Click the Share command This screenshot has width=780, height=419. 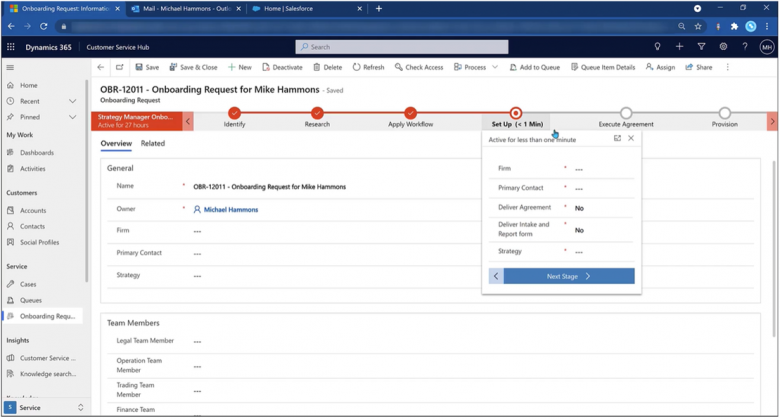[x=698, y=67]
